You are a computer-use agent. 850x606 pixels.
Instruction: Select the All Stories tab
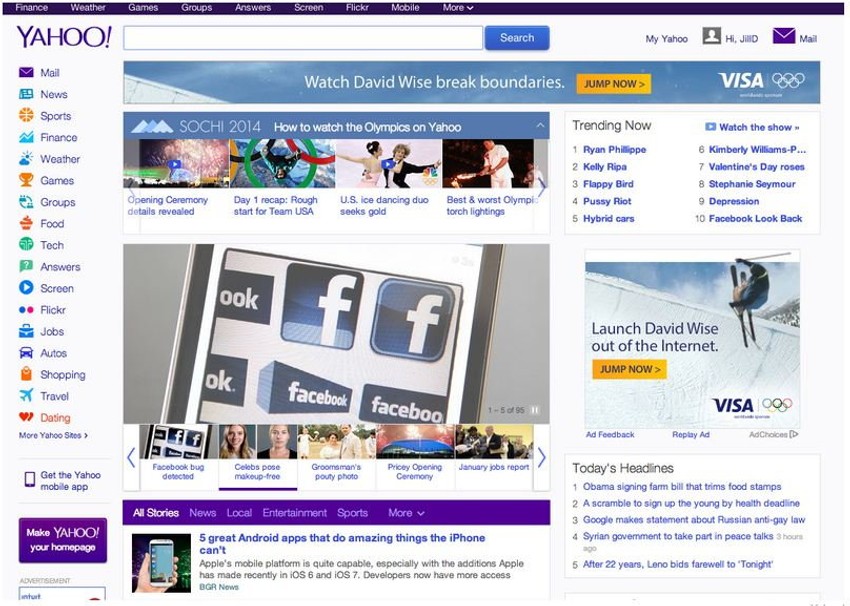coord(156,513)
